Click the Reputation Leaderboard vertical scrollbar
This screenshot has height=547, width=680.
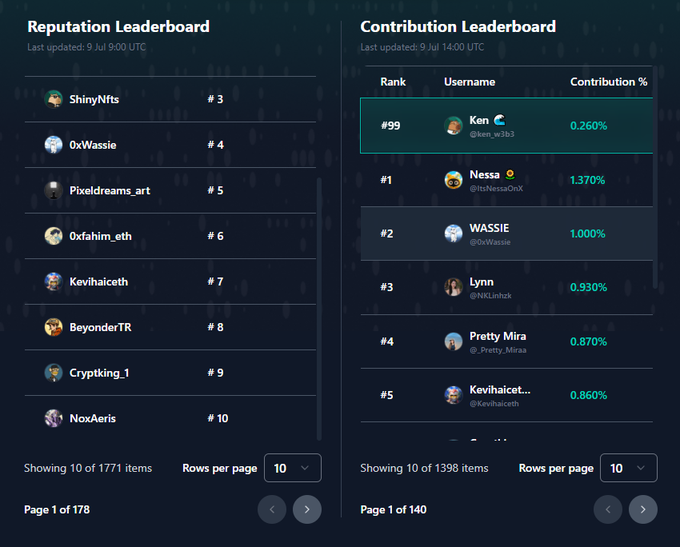[319, 309]
